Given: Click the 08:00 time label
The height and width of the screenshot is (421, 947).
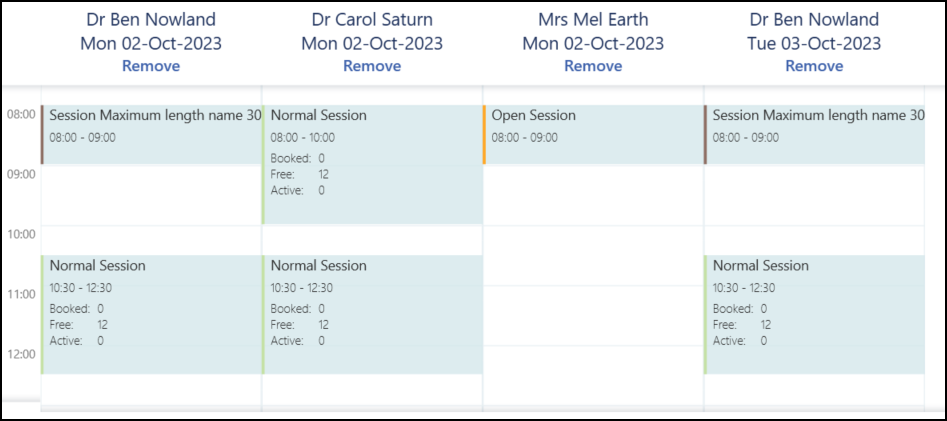Looking at the screenshot, I should click(20, 115).
